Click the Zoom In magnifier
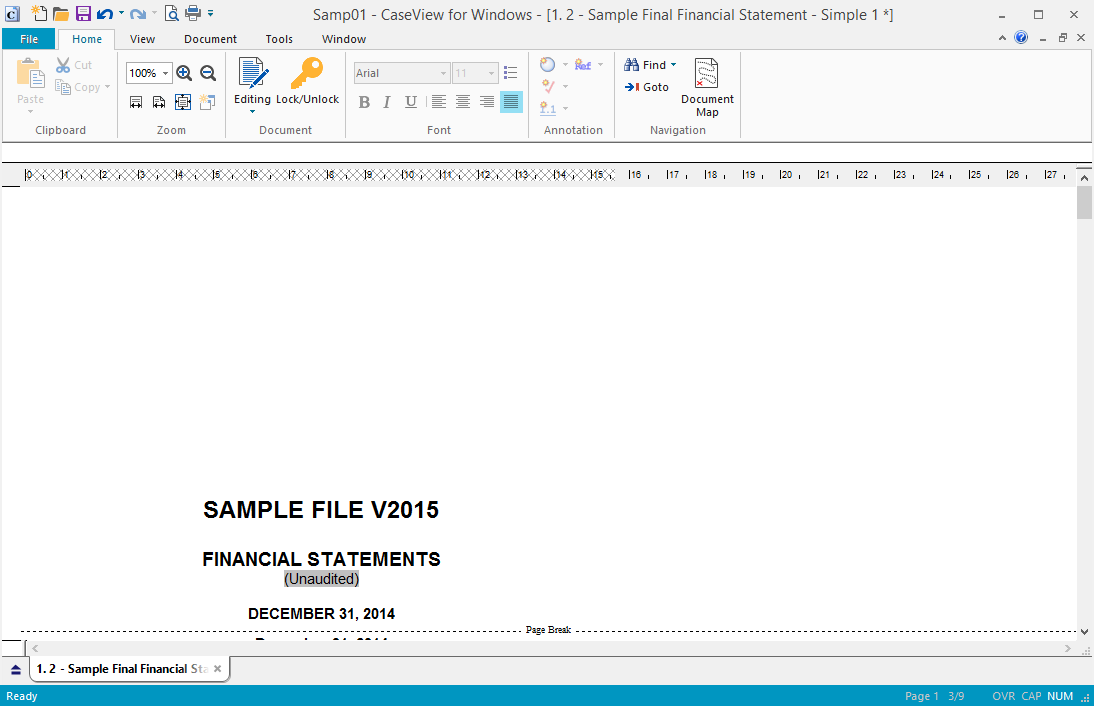The image size is (1094, 706). (x=184, y=73)
